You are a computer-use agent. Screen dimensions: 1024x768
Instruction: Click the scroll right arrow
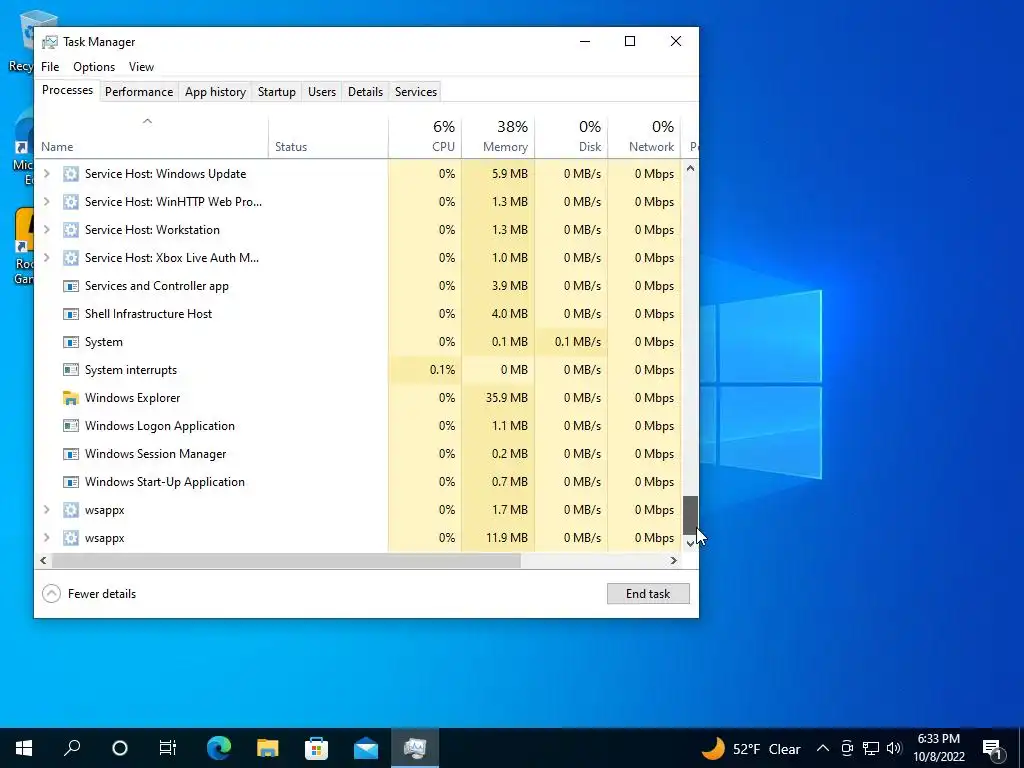(x=673, y=561)
